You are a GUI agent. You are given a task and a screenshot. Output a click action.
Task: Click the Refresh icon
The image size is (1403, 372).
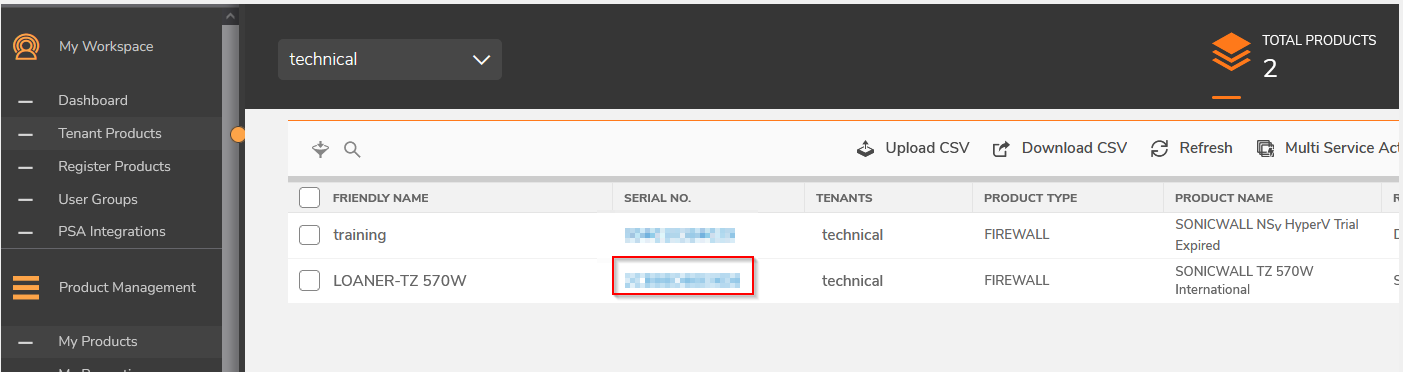(1160, 148)
